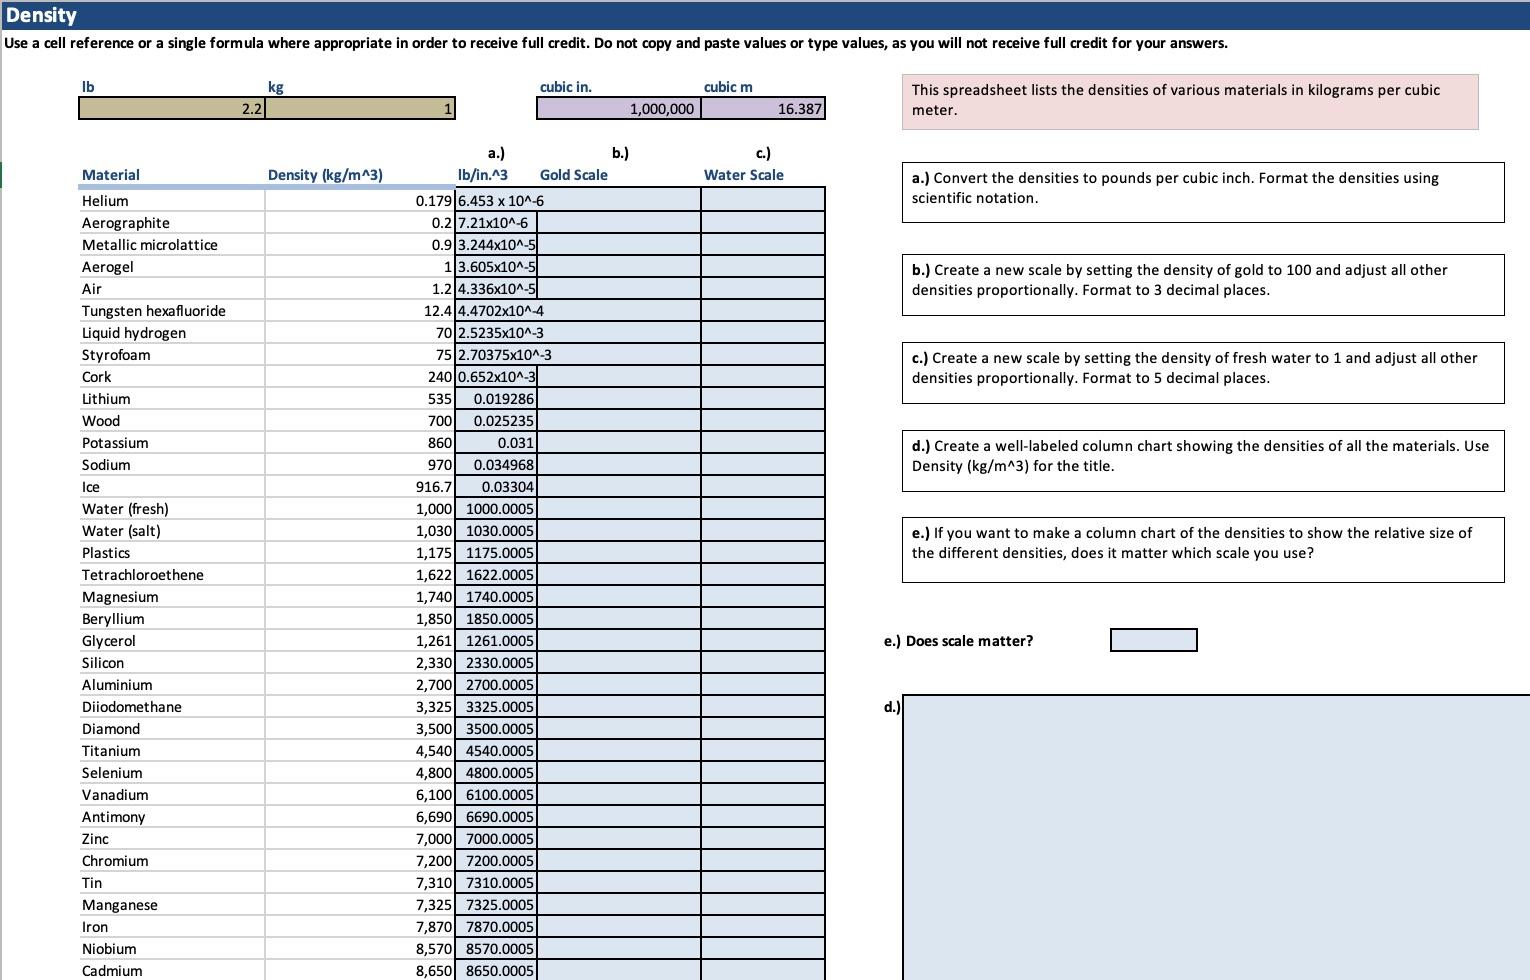1530x980 pixels.
Task: Click the cell showing 6.453 x 10^-6
Action: tap(497, 200)
